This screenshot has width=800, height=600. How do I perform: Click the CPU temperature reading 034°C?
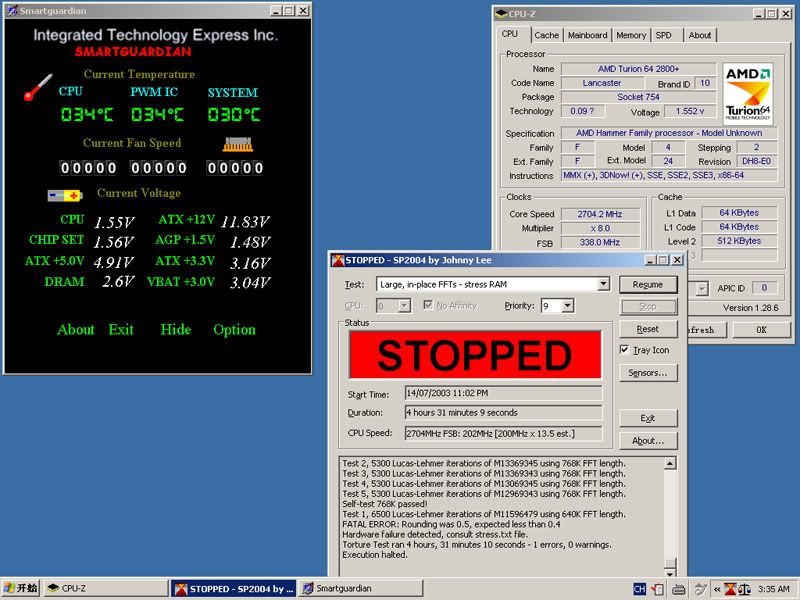pyautogui.click(x=87, y=114)
